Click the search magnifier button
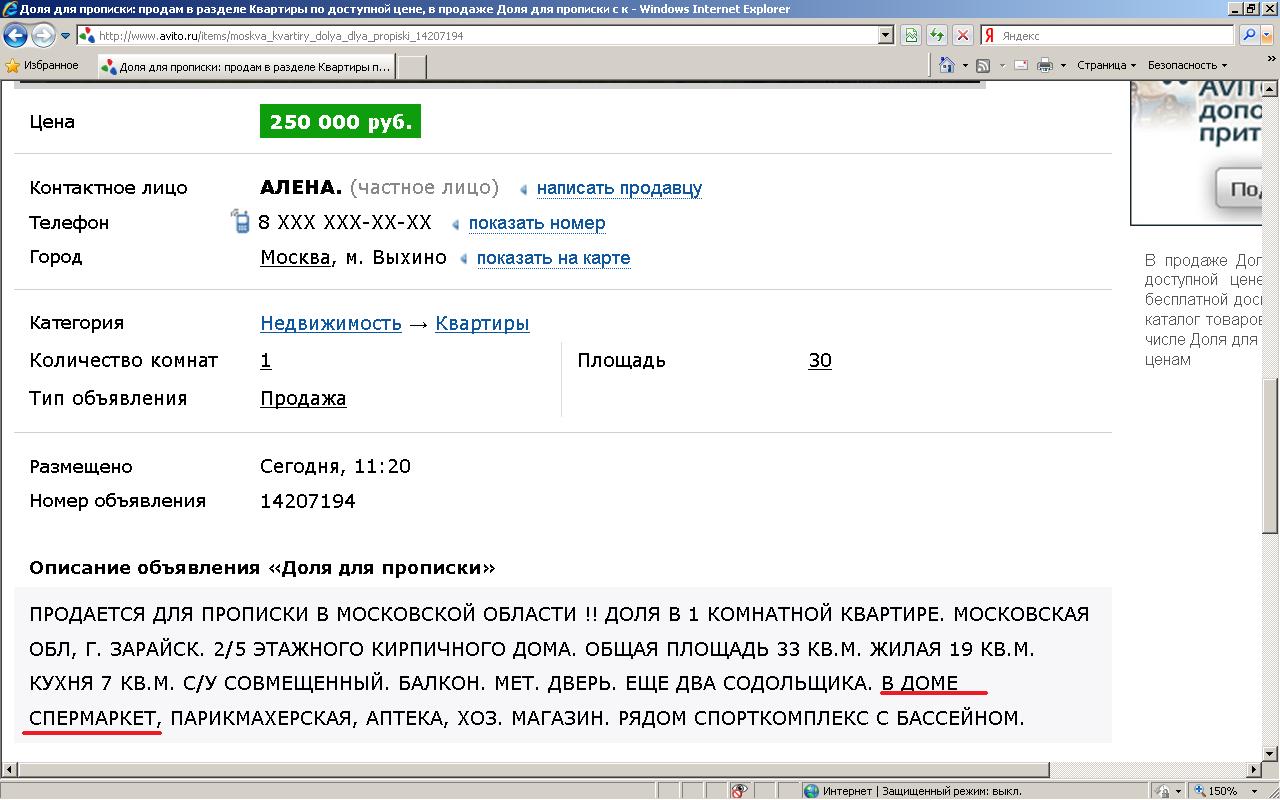Viewport: 1280px width, 800px height. pyautogui.click(x=1249, y=36)
